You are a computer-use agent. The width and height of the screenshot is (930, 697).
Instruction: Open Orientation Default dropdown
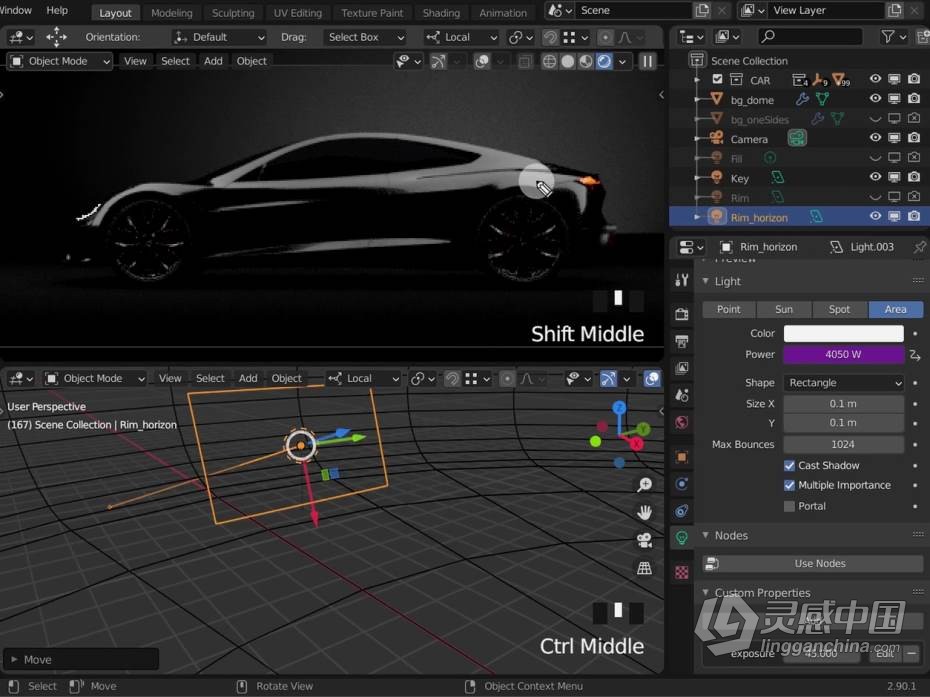[219, 37]
